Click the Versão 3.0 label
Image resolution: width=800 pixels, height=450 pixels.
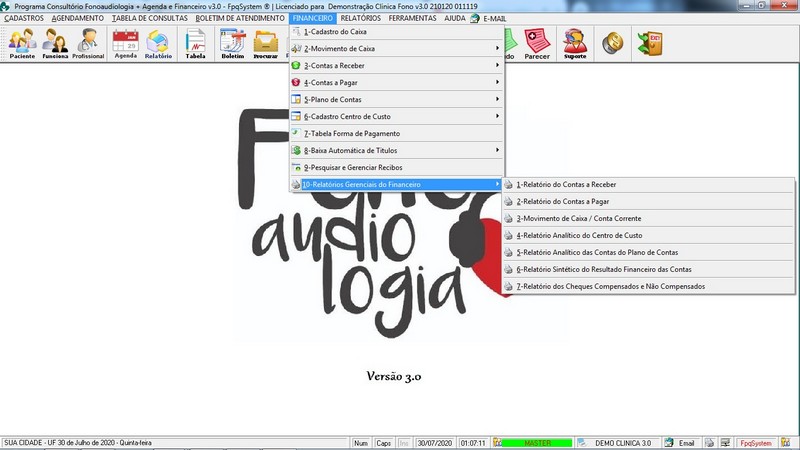393,377
